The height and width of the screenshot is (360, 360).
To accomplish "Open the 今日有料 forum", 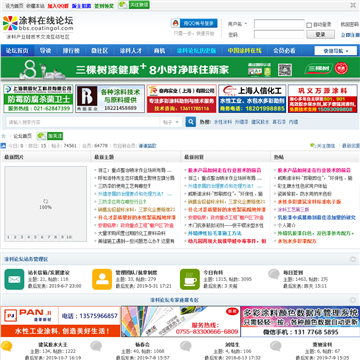I will tap(213, 272).
